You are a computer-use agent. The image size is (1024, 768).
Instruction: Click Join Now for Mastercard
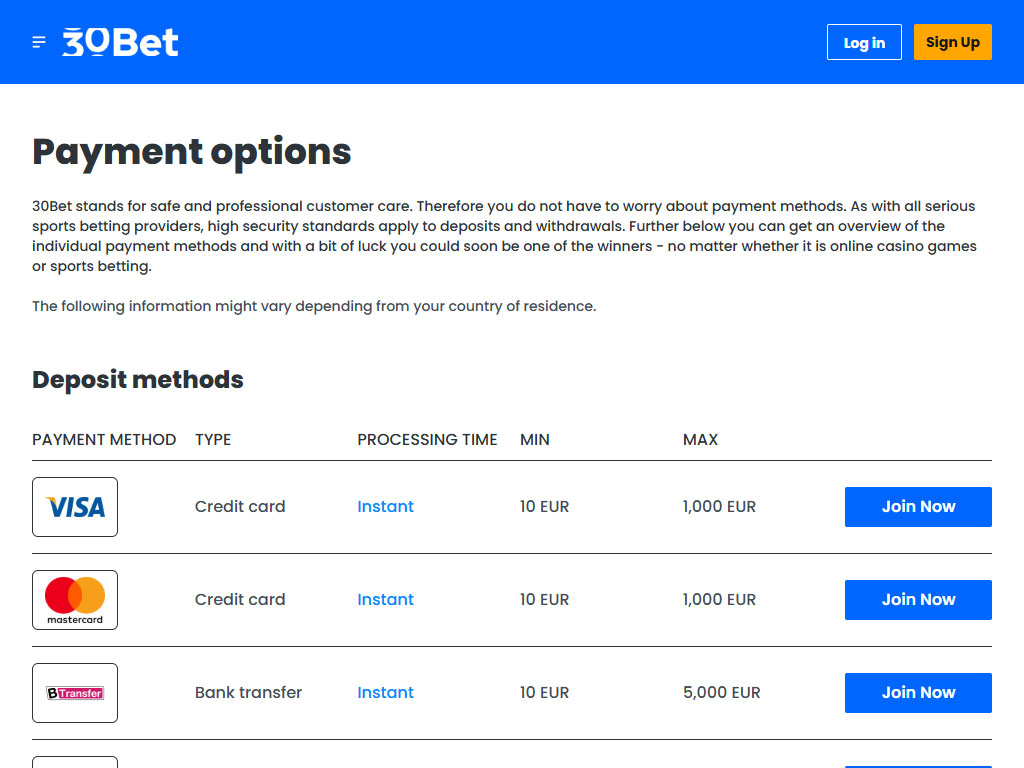(918, 600)
